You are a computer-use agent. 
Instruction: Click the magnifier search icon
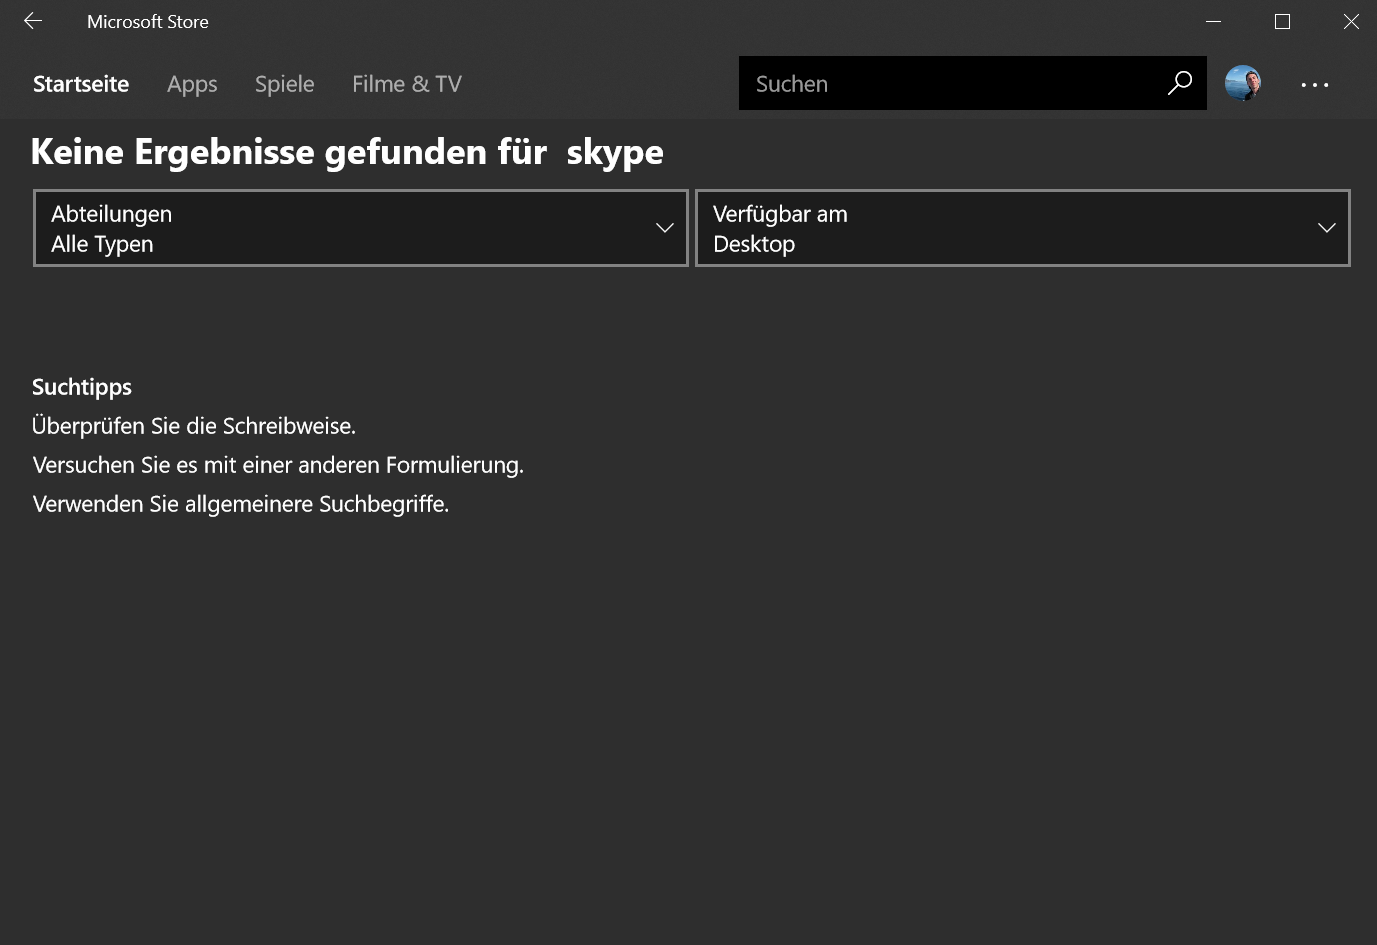tap(1180, 83)
